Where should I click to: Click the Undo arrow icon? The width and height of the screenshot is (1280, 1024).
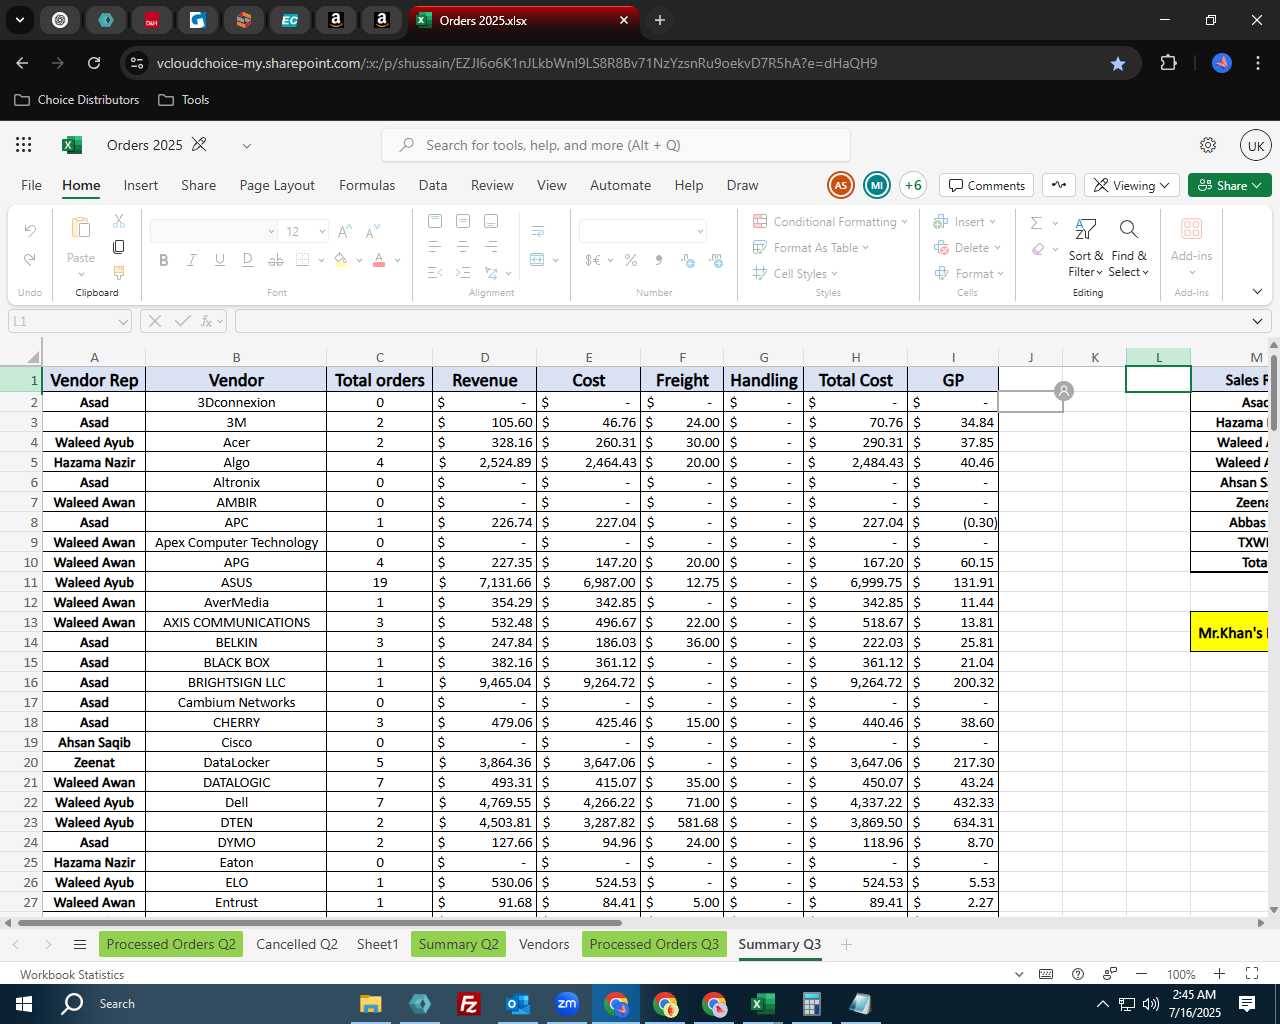pyautogui.click(x=30, y=230)
